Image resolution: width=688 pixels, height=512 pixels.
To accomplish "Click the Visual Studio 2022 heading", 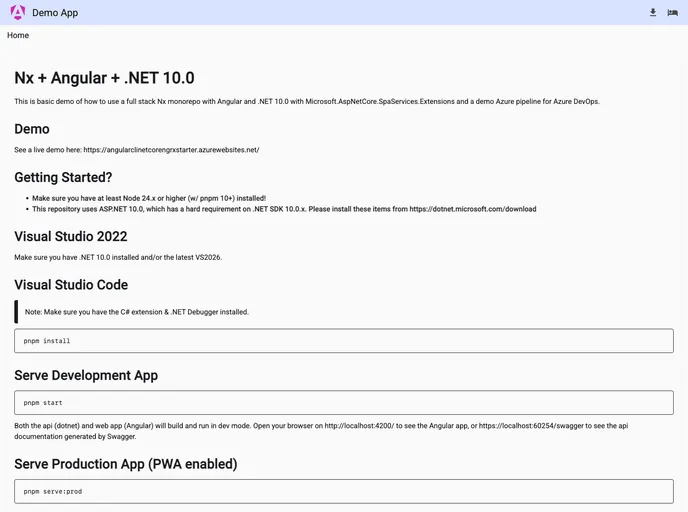I will tap(71, 236).
